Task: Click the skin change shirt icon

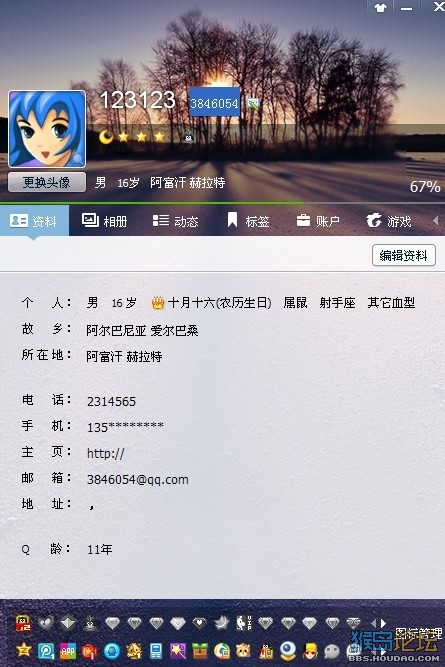Action: pyautogui.click(x=380, y=8)
